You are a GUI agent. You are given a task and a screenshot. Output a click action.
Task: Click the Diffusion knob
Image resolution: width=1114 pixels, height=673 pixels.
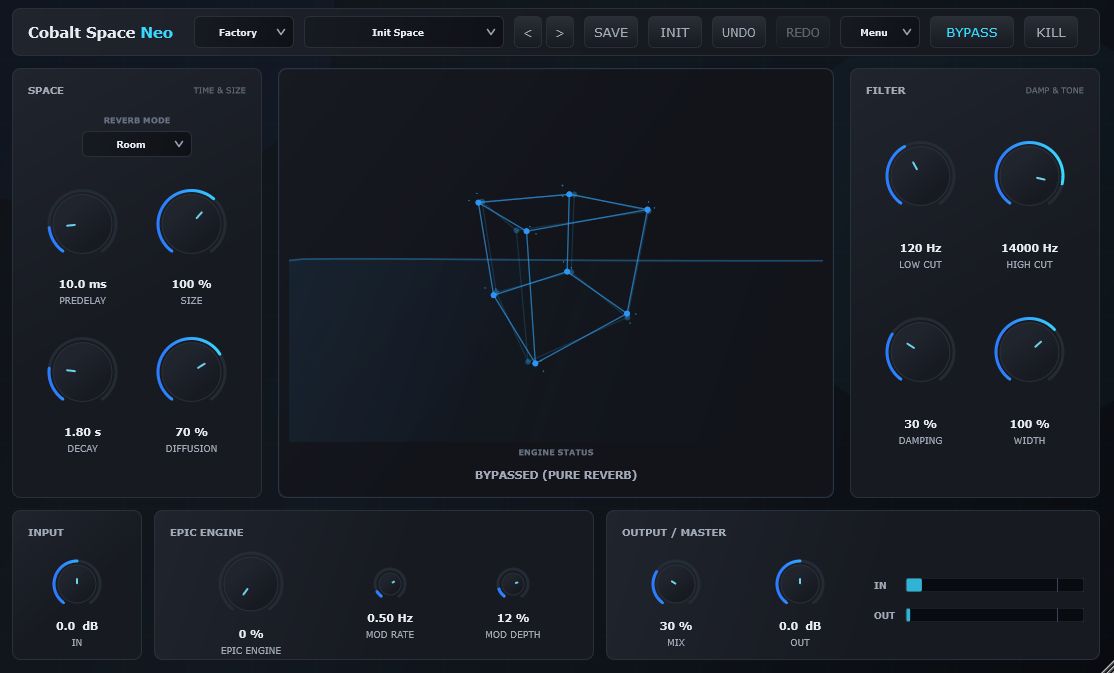click(x=191, y=372)
